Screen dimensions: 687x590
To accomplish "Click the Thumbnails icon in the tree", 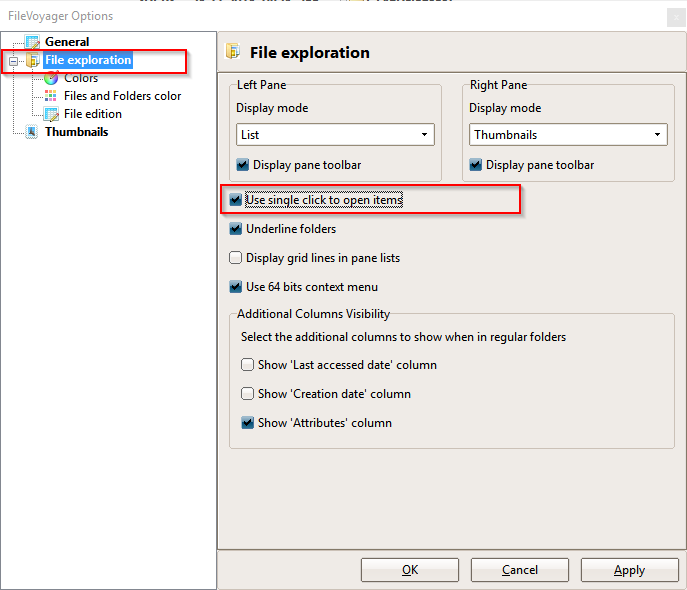I will click(x=32, y=132).
